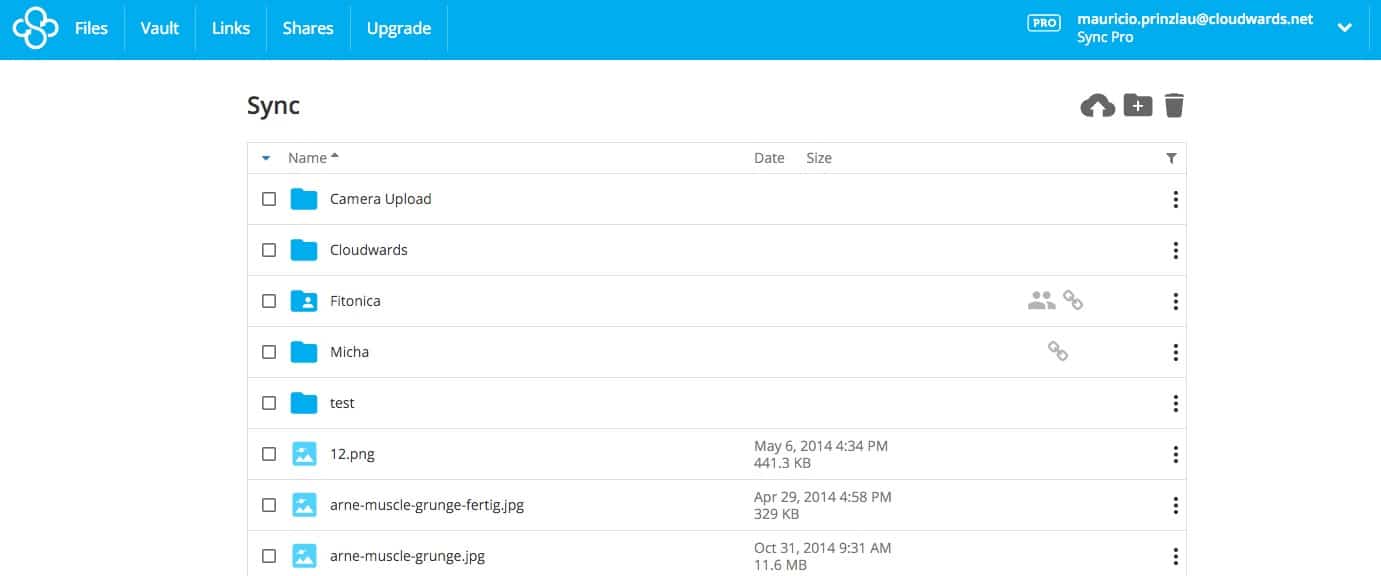The width and height of the screenshot is (1381, 576).
Task: Tick the checkbox for arne-muscle-grunge-fertig.jpg
Action: (269, 505)
